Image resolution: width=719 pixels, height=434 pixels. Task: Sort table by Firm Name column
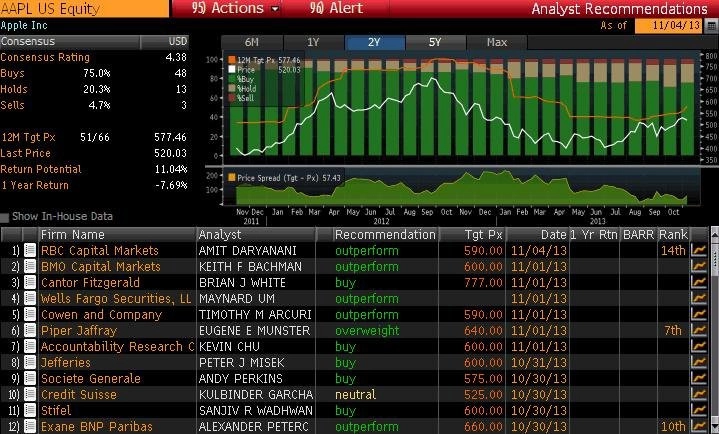point(117,234)
